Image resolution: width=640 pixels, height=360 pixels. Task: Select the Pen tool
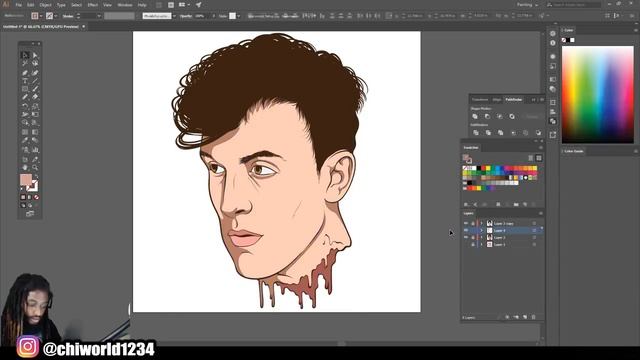click(x=25, y=73)
